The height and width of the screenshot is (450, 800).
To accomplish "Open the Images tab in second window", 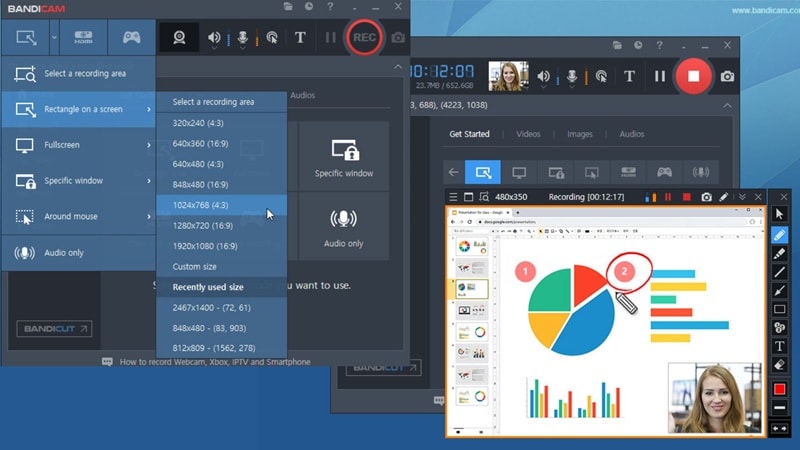I will tap(580, 134).
